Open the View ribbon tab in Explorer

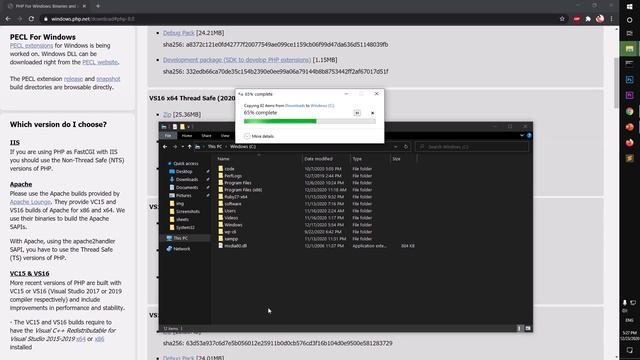225,136
